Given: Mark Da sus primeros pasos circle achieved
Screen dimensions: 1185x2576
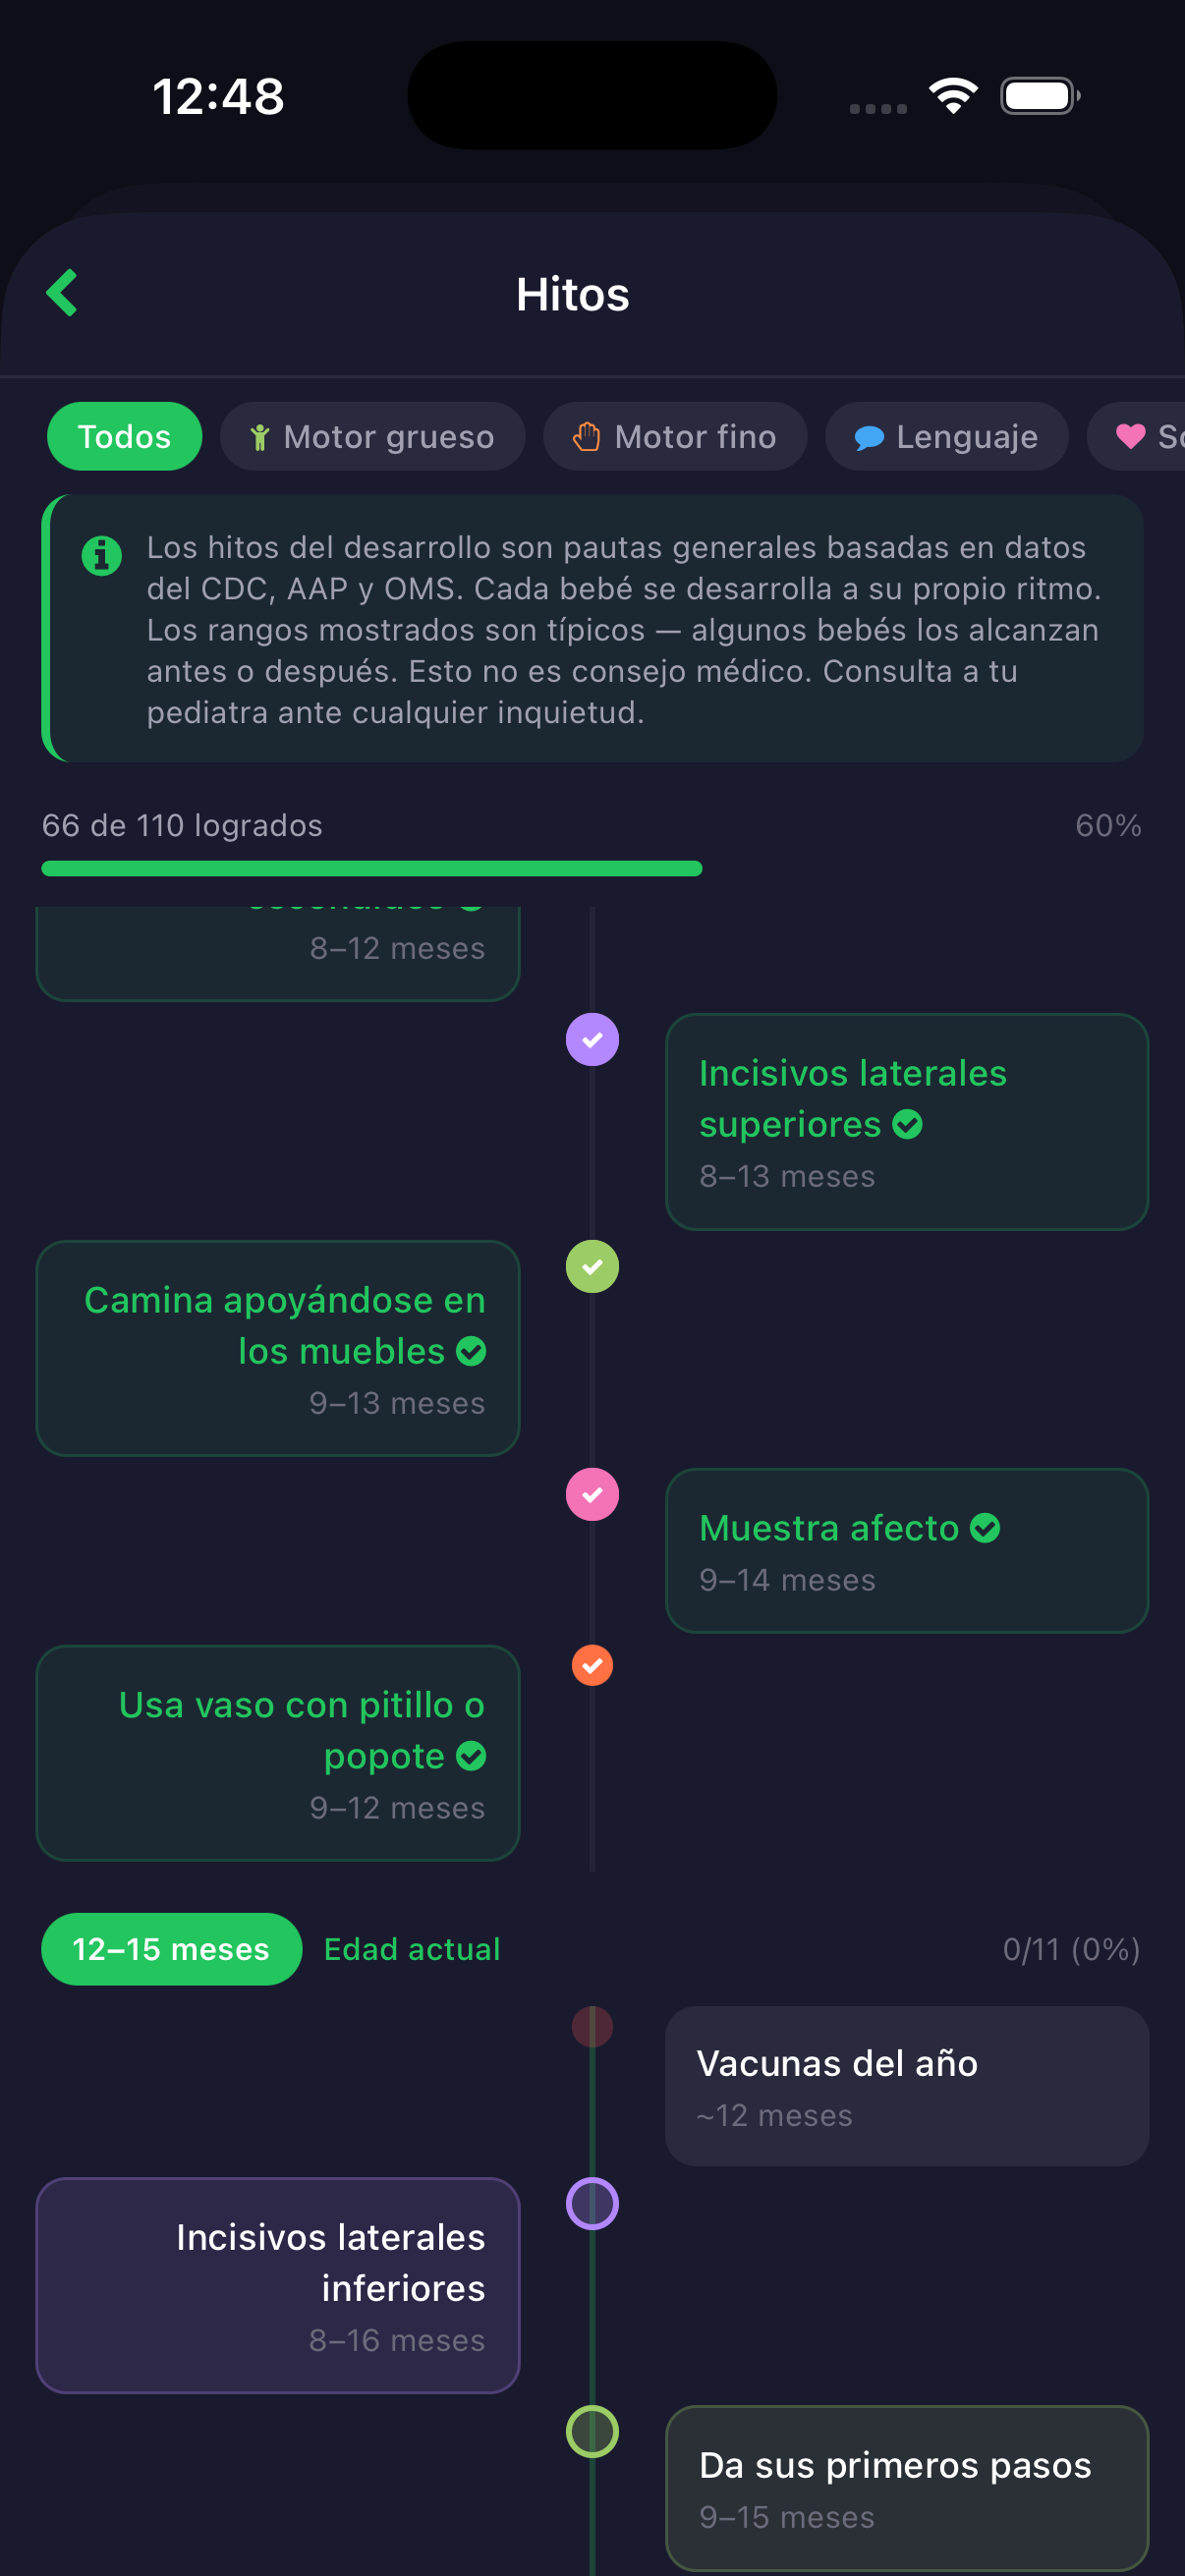Looking at the screenshot, I should [592, 2431].
